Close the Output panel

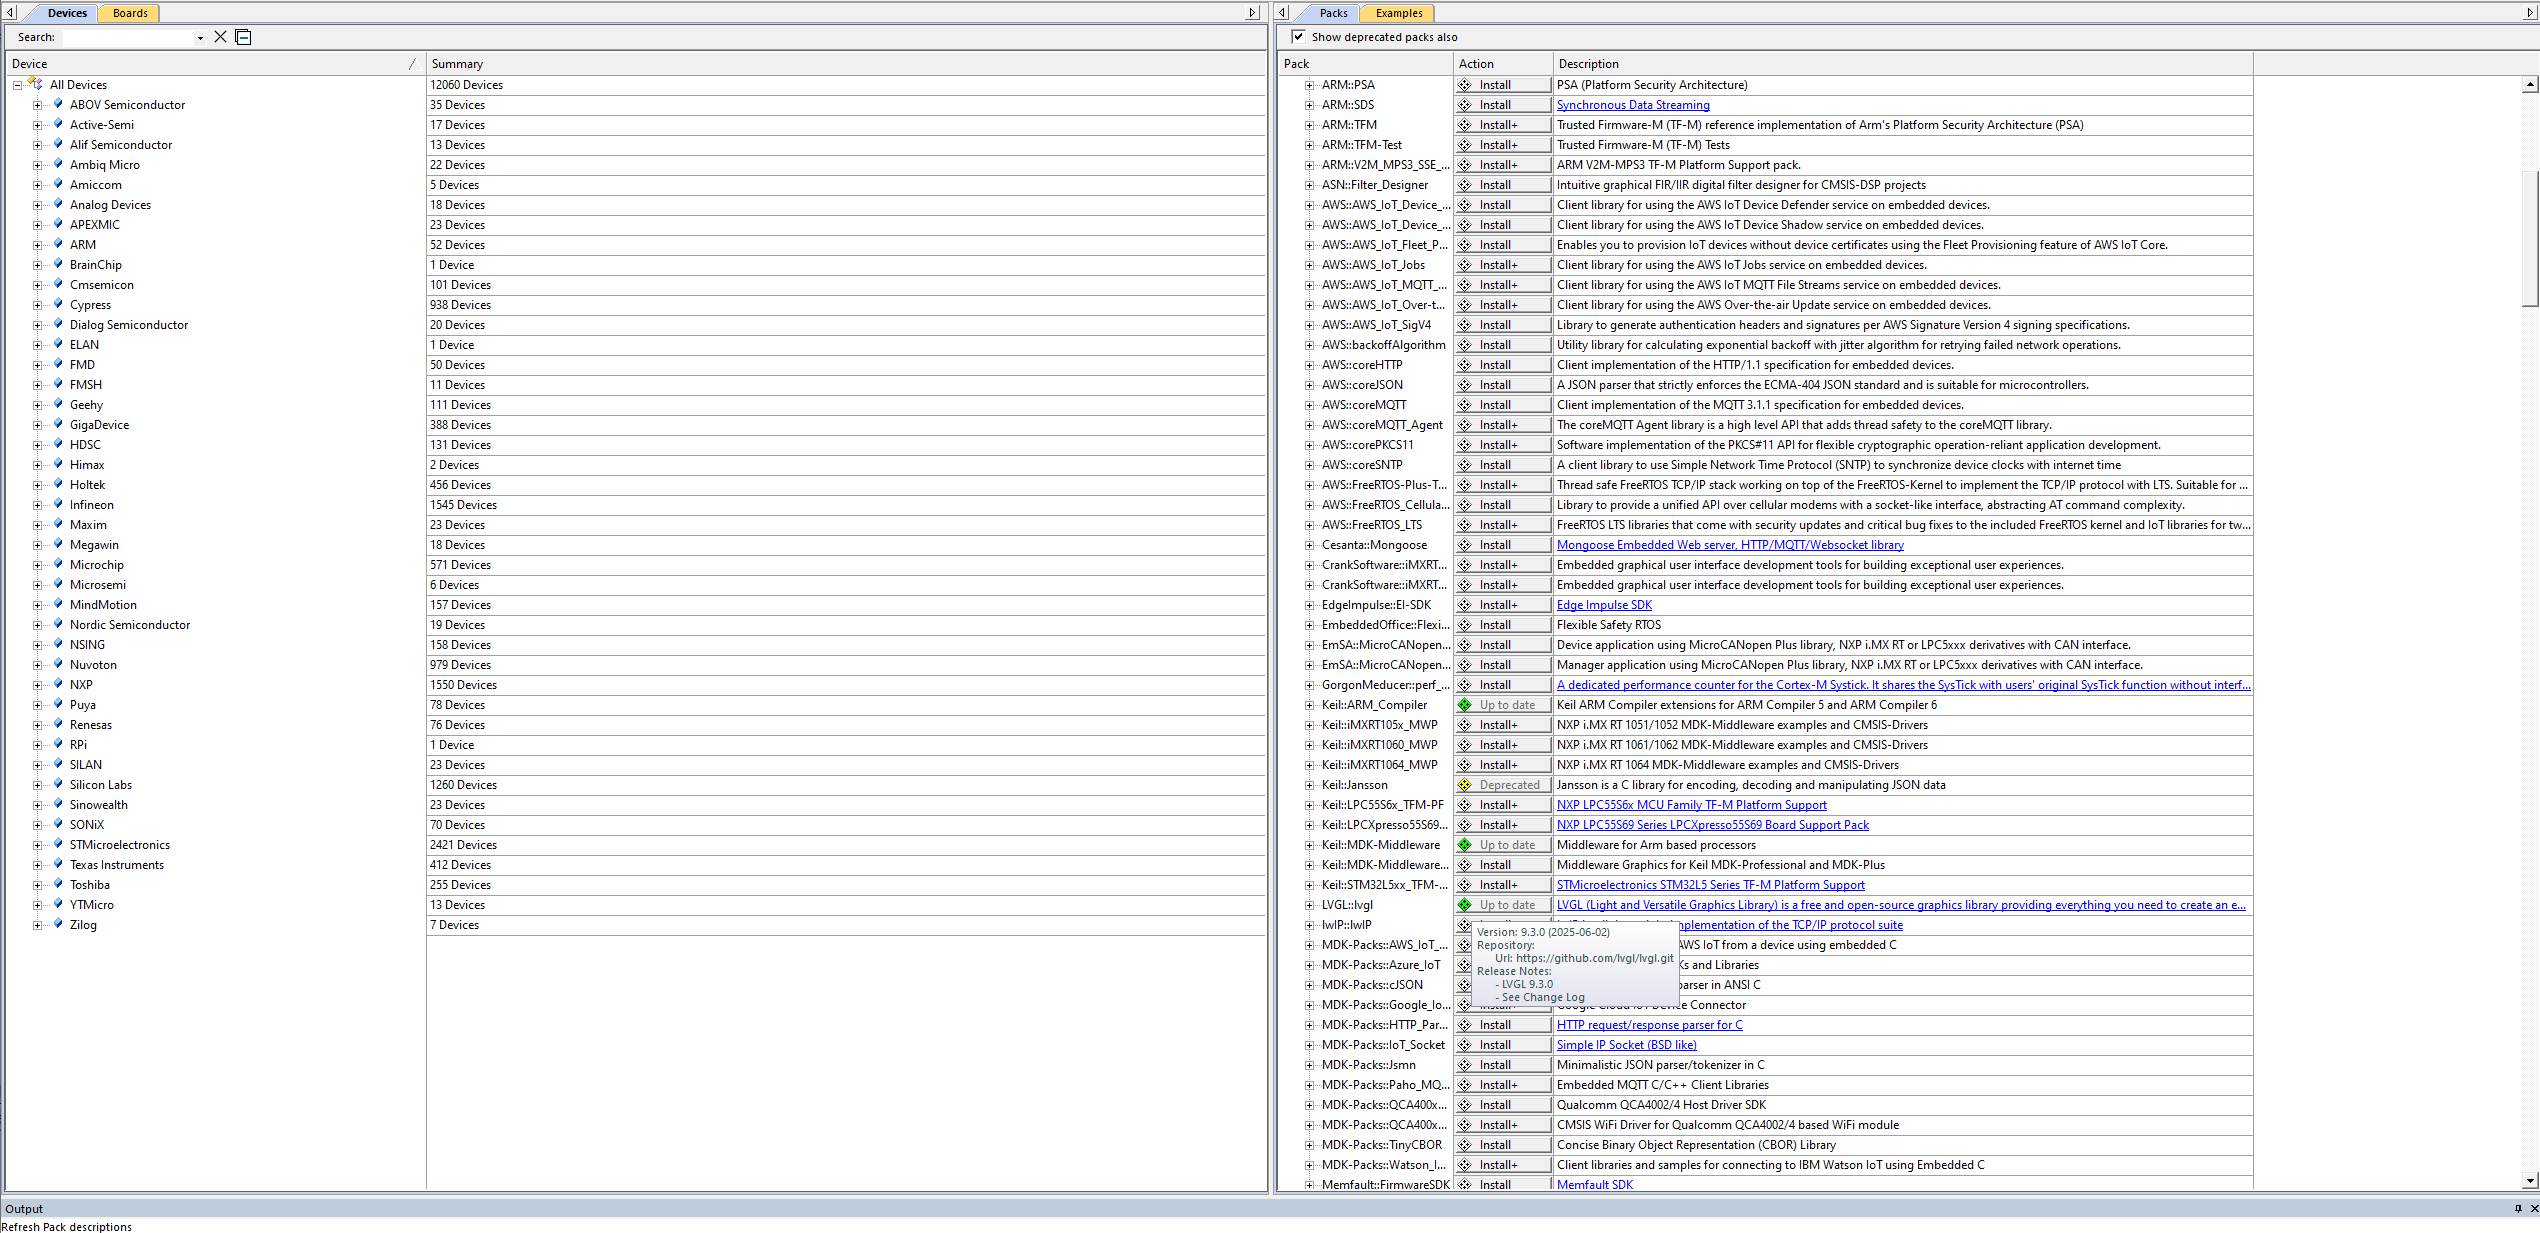(2533, 1208)
